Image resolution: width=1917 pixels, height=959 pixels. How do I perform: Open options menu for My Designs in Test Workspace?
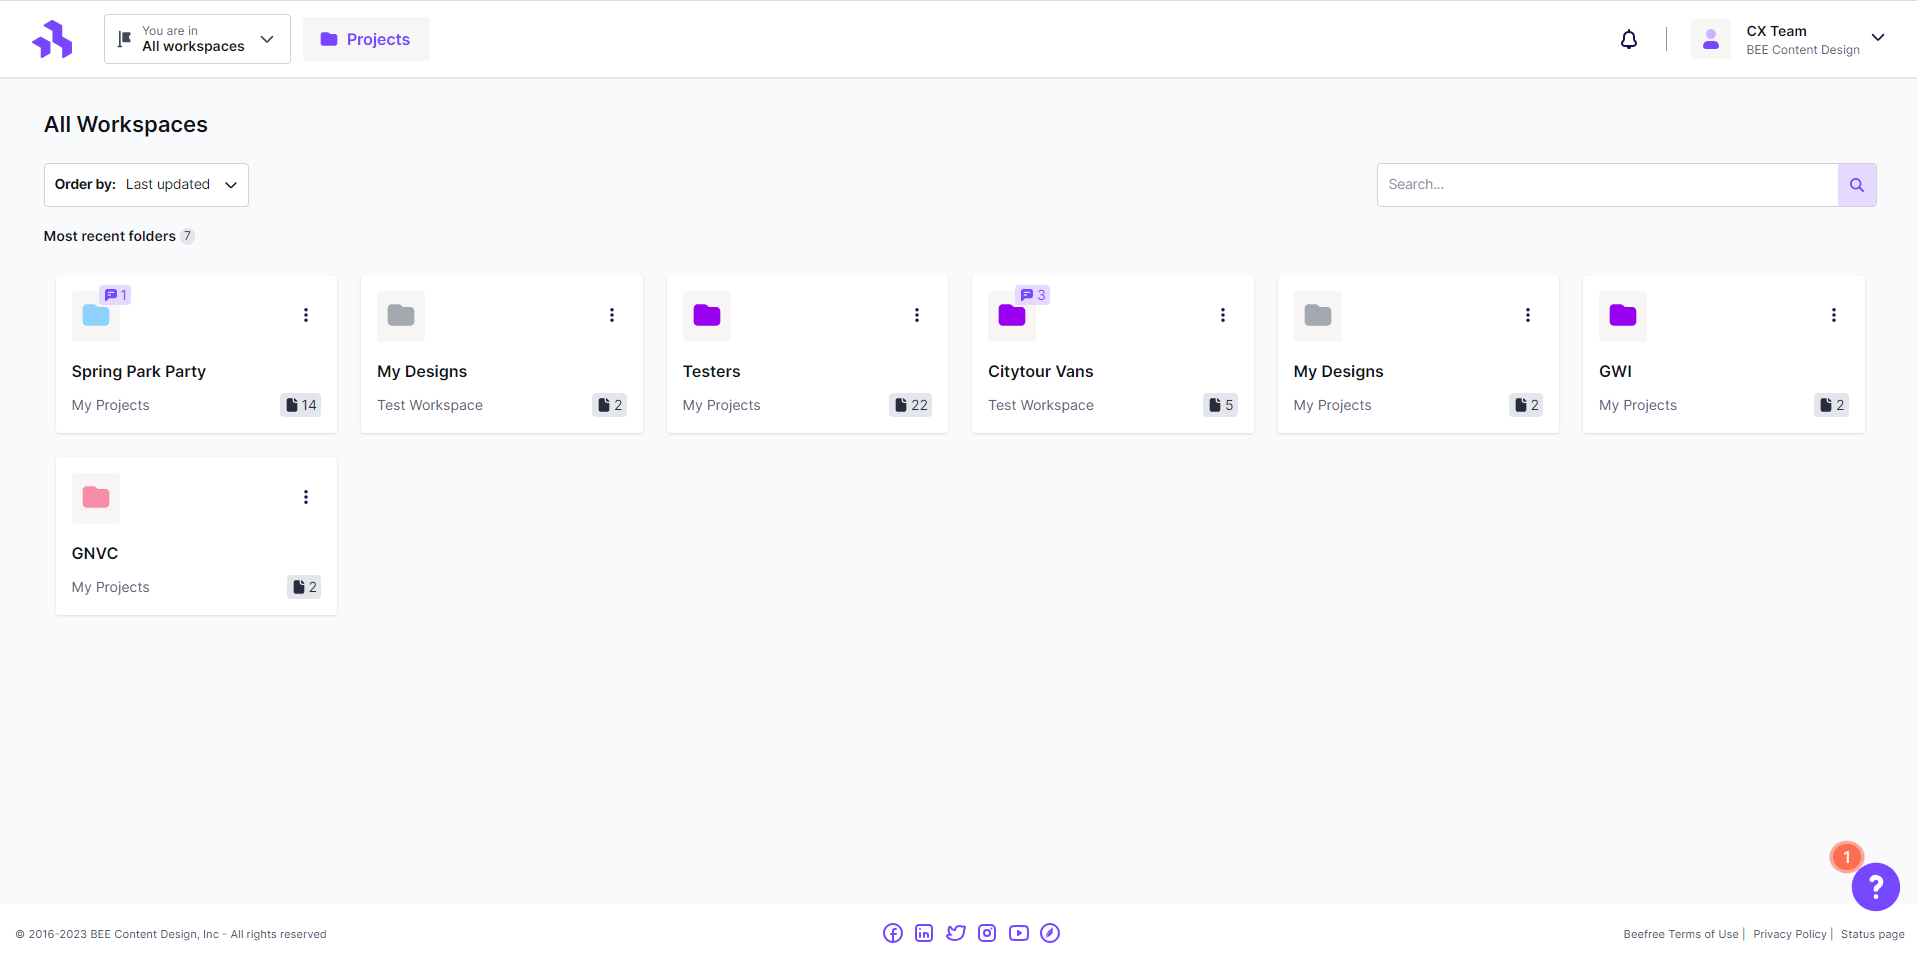612,315
